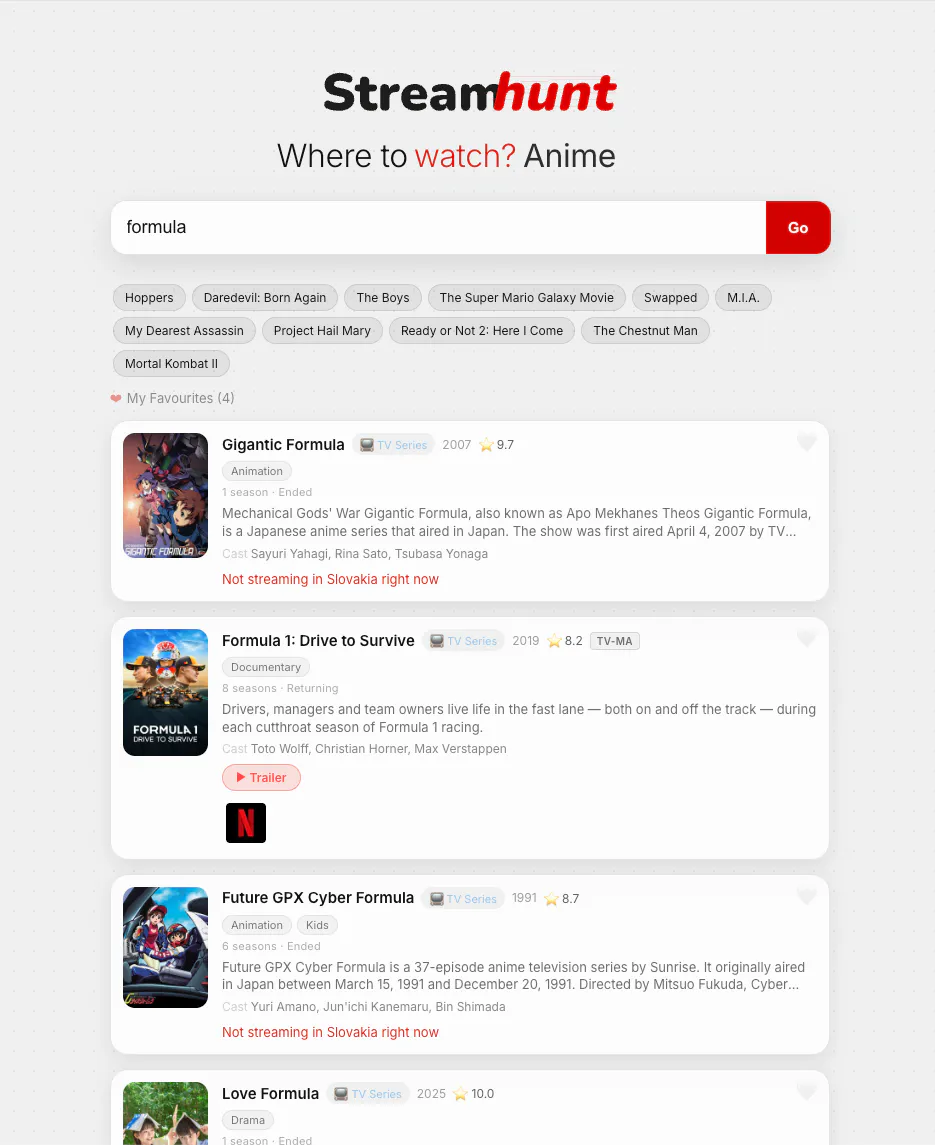Click the 10.0 star rating
Screen dimensions: 935x1145
[x=473, y=1093]
